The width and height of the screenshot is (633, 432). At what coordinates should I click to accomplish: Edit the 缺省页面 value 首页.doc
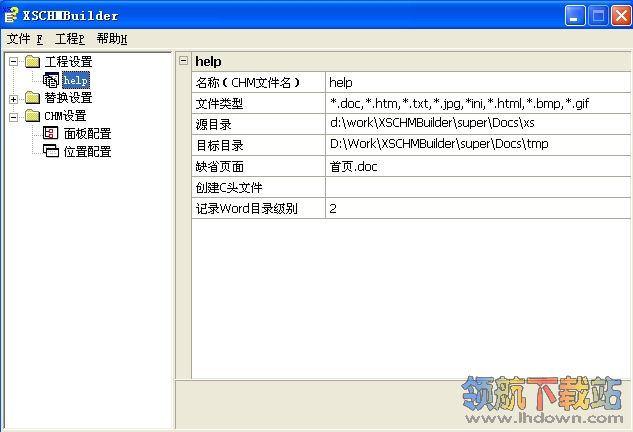point(478,166)
